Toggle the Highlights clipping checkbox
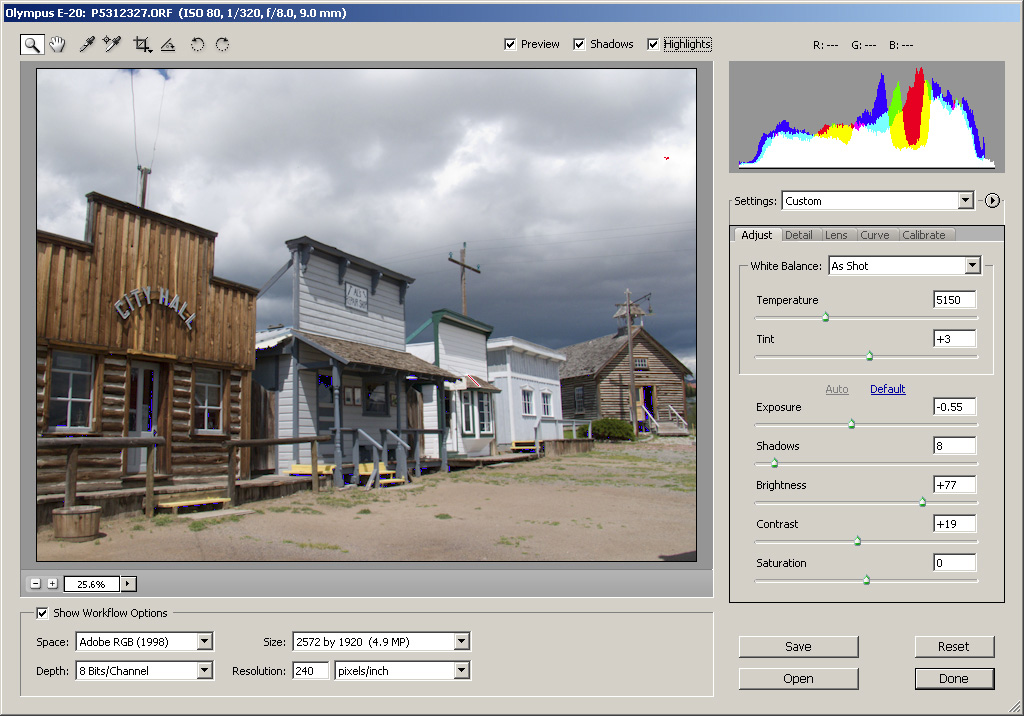Screen dimensions: 1024x716 [x=654, y=44]
